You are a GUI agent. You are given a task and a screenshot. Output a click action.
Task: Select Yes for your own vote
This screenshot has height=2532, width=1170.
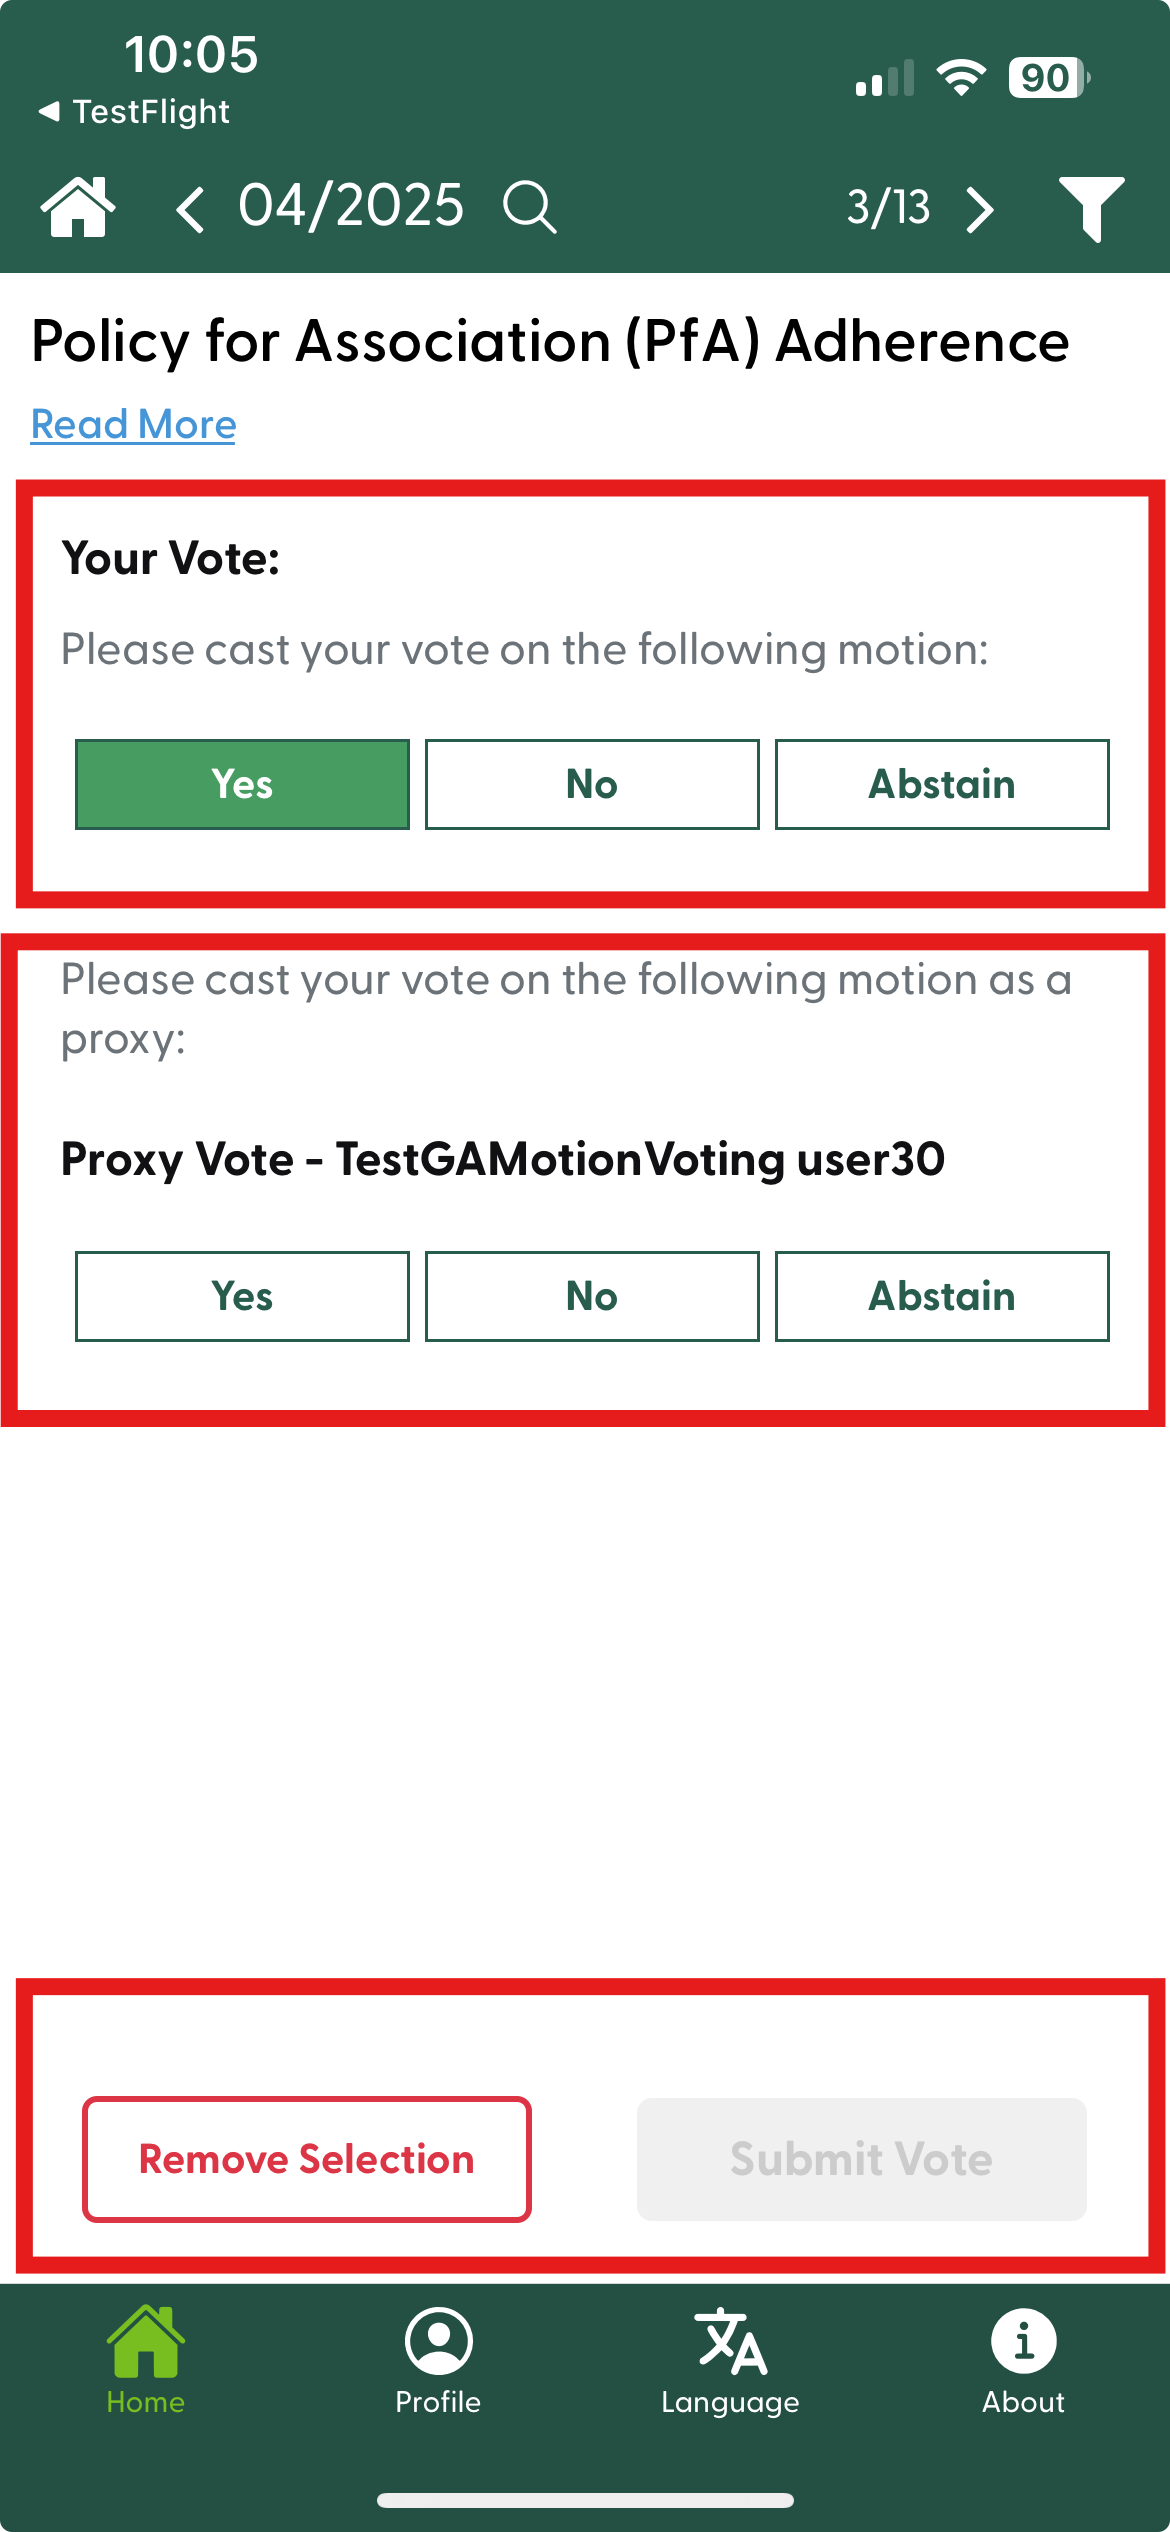tap(242, 784)
